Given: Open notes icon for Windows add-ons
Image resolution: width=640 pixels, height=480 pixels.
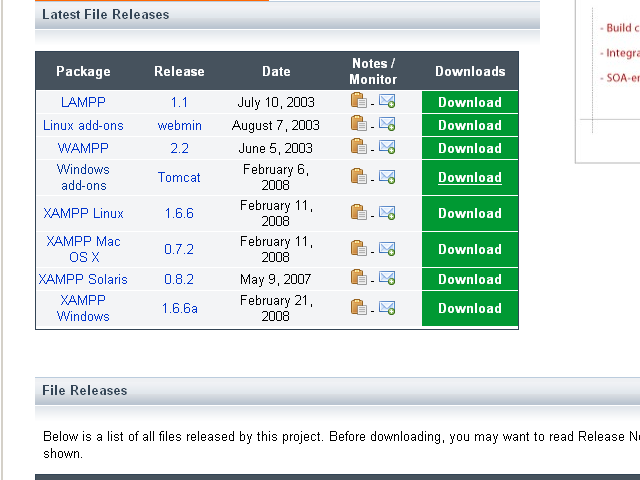Looking at the screenshot, I should point(358,176).
